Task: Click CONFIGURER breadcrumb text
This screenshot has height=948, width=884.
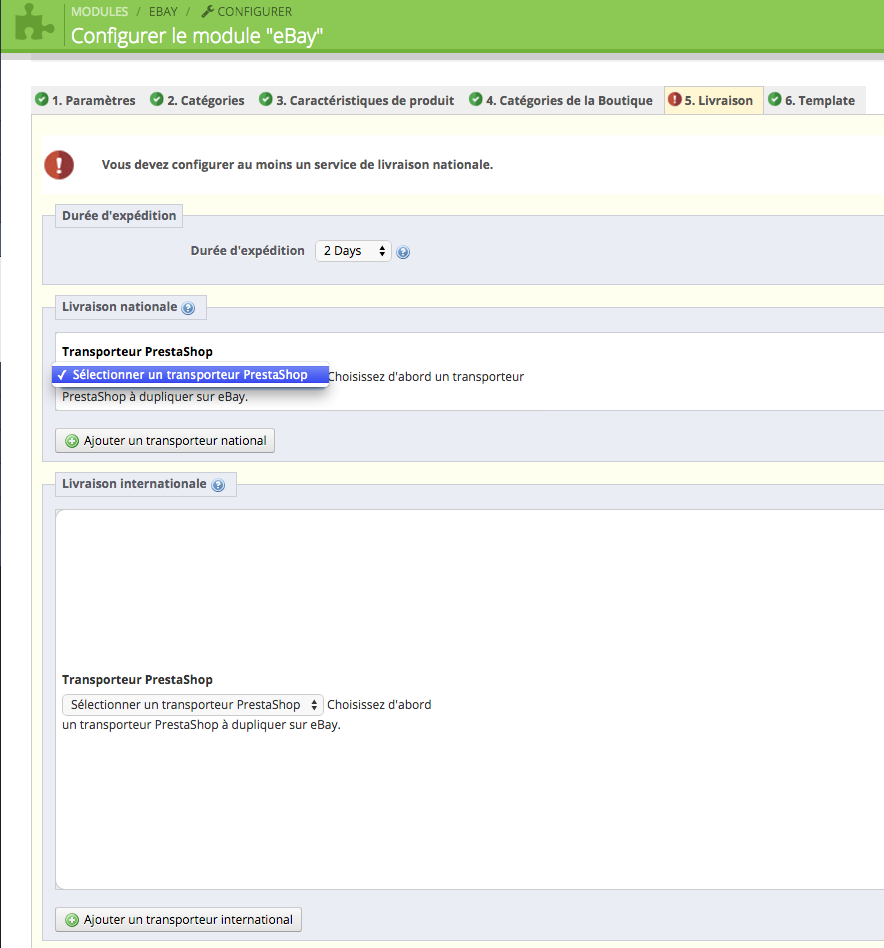Action: pos(255,11)
